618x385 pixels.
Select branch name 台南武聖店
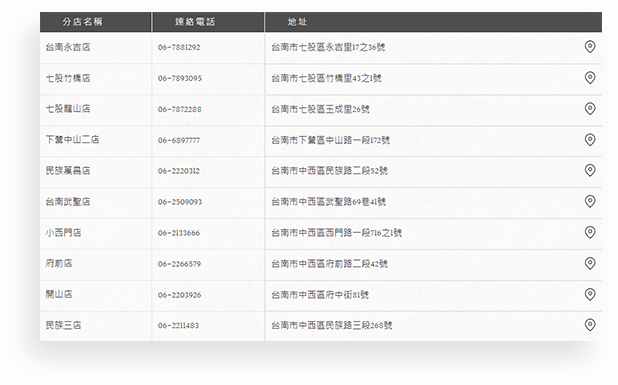click(x=68, y=202)
